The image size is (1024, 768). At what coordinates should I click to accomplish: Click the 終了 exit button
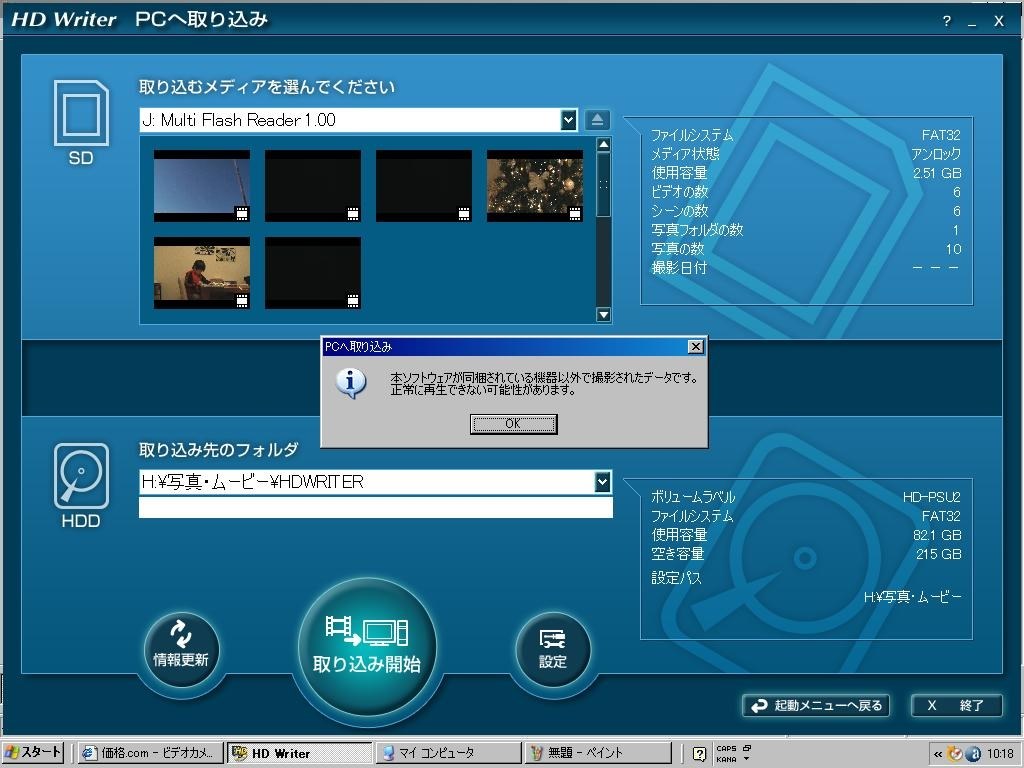(x=956, y=705)
